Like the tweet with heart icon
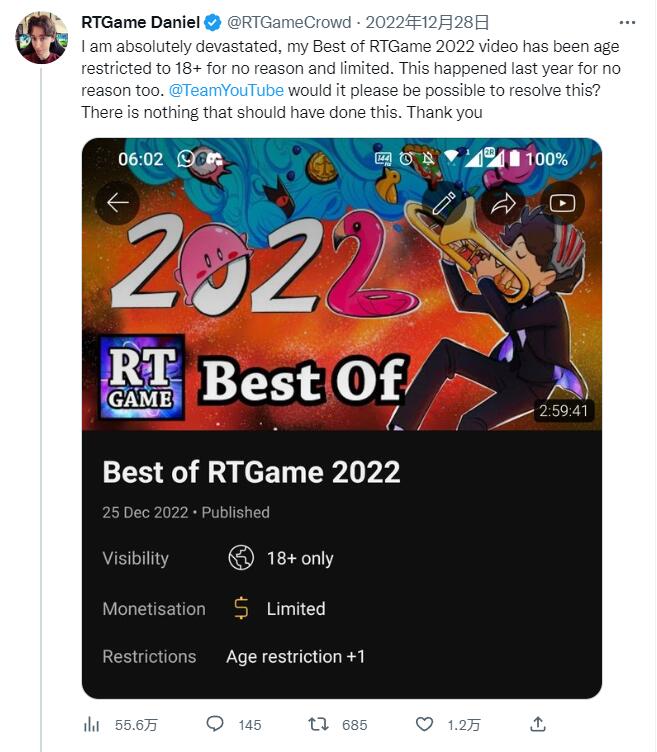Viewport: 657px width, 752px height. [424, 724]
